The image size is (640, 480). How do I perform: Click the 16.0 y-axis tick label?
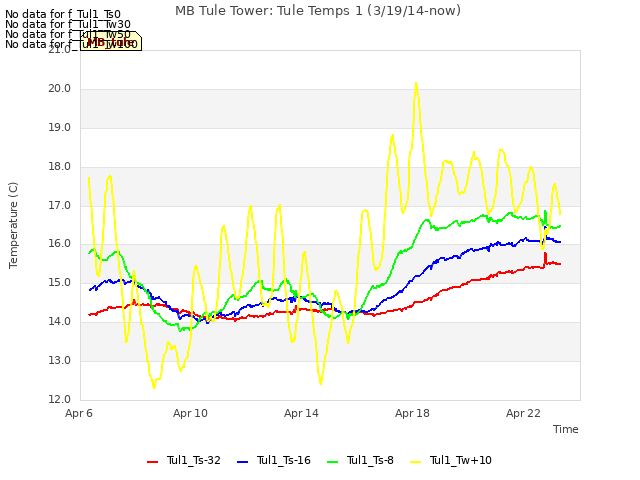(x=60, y=244)
